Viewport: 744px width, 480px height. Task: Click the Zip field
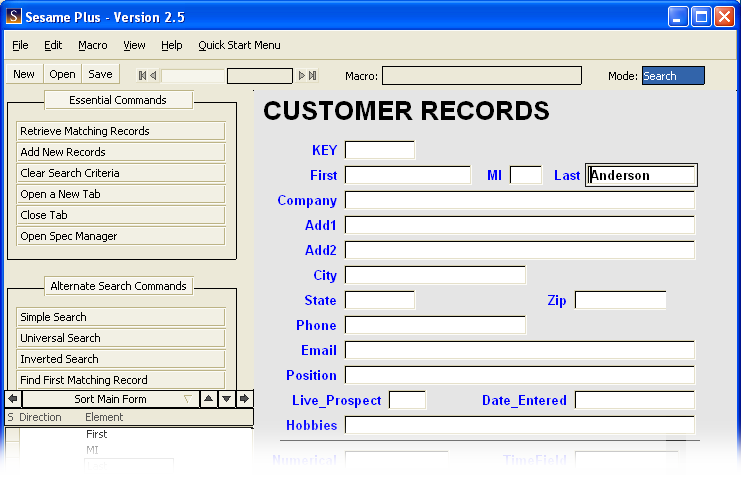[x=620, y=300]
